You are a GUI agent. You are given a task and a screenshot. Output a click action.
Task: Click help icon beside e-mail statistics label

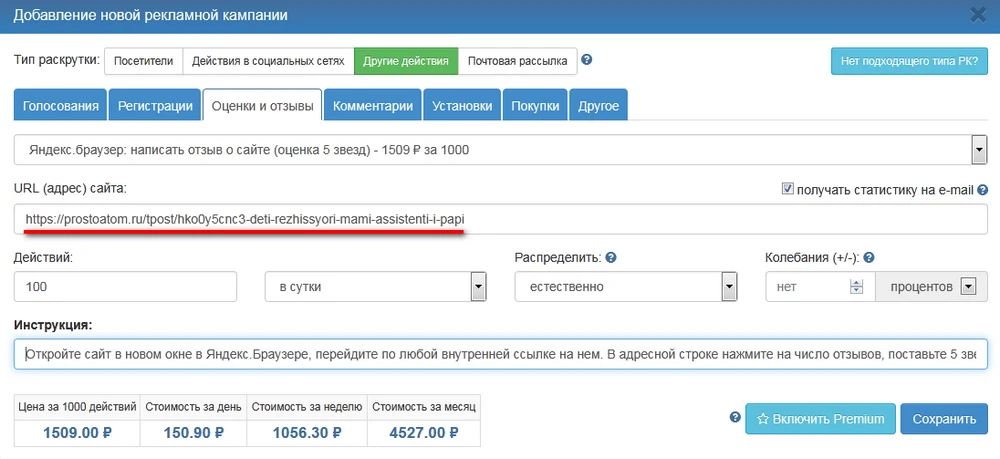click(x=983, y=189)
